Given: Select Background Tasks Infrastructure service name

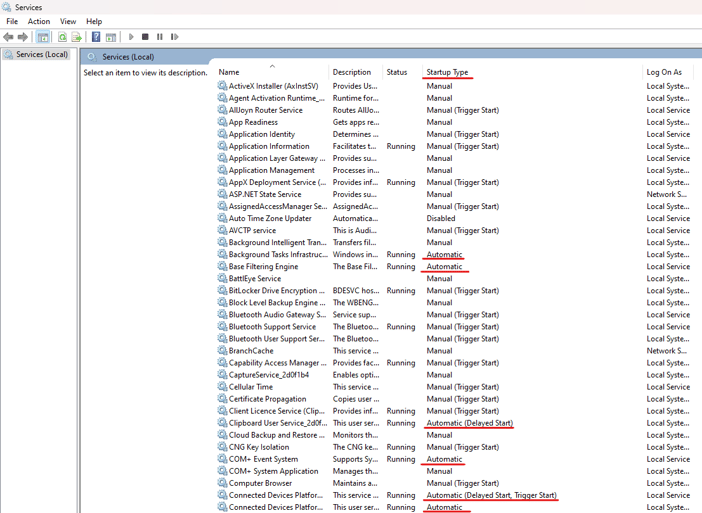Looking at the screenshot, I should pyautogui.click(x=278, y=254).
